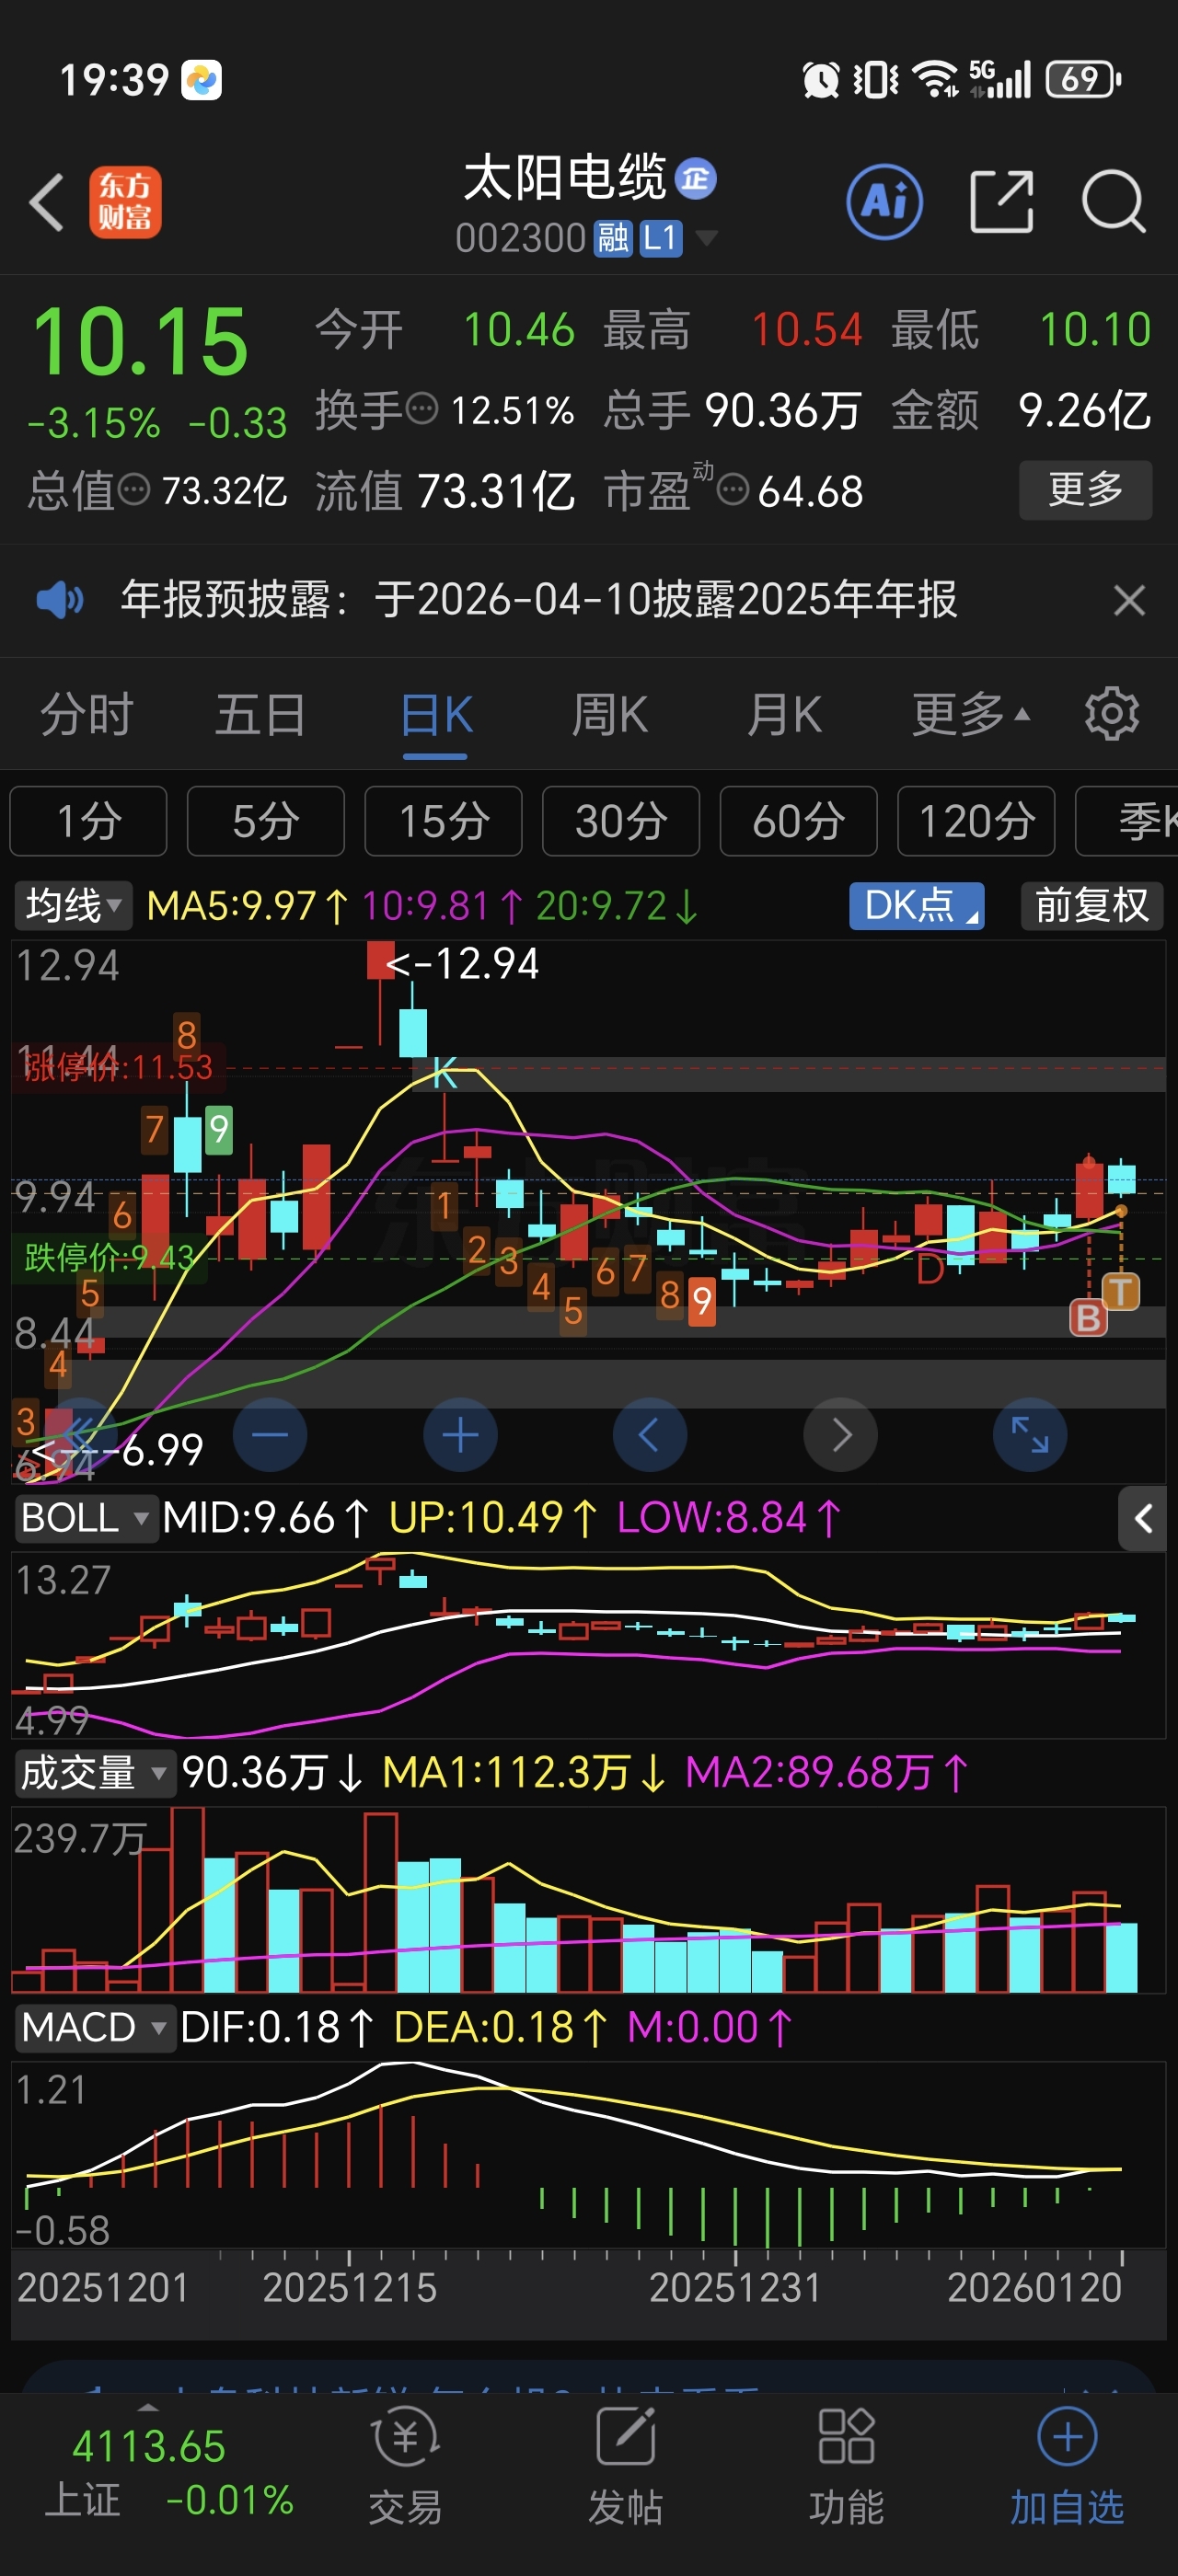Screen dimensions: 1178x2576
Task: Tap the L1 level badge
Action: 660,239
